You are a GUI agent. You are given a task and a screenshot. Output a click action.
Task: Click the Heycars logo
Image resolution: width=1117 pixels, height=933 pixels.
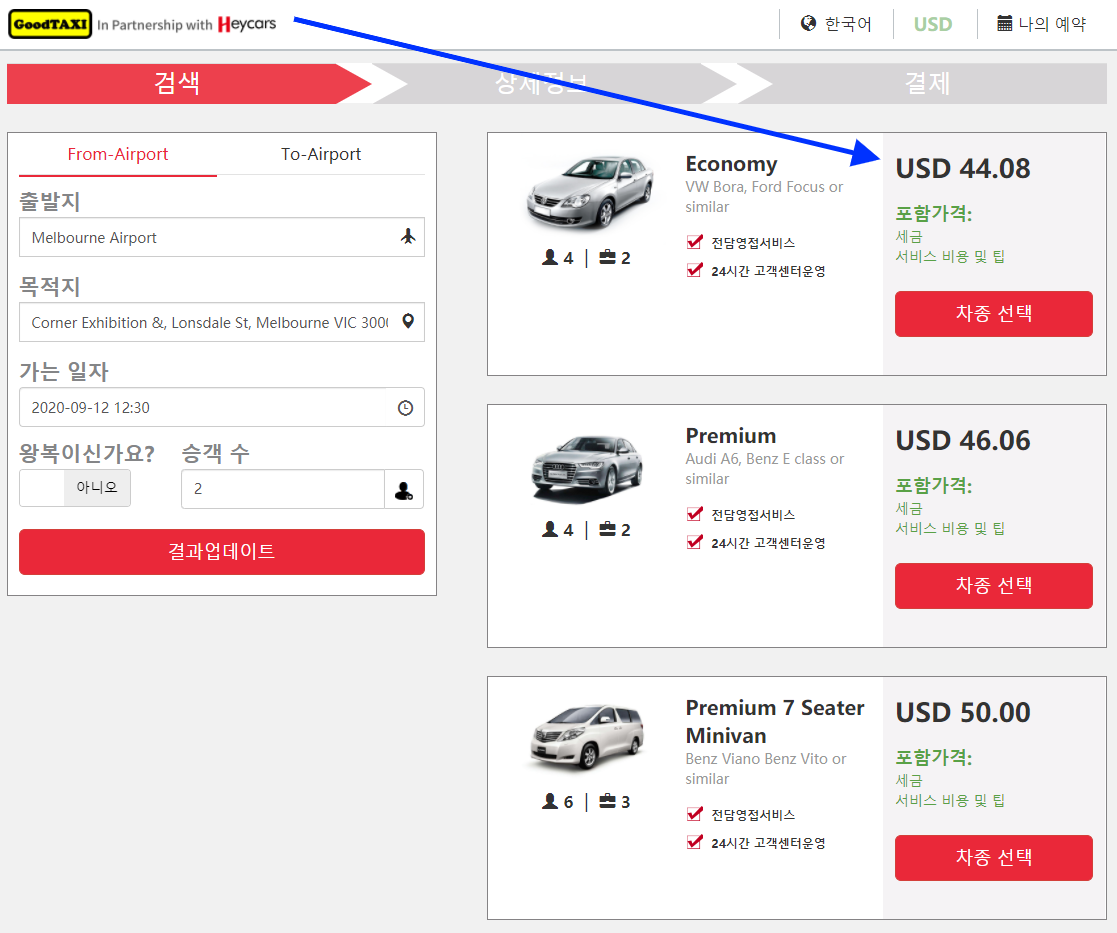tap(246, 24)
